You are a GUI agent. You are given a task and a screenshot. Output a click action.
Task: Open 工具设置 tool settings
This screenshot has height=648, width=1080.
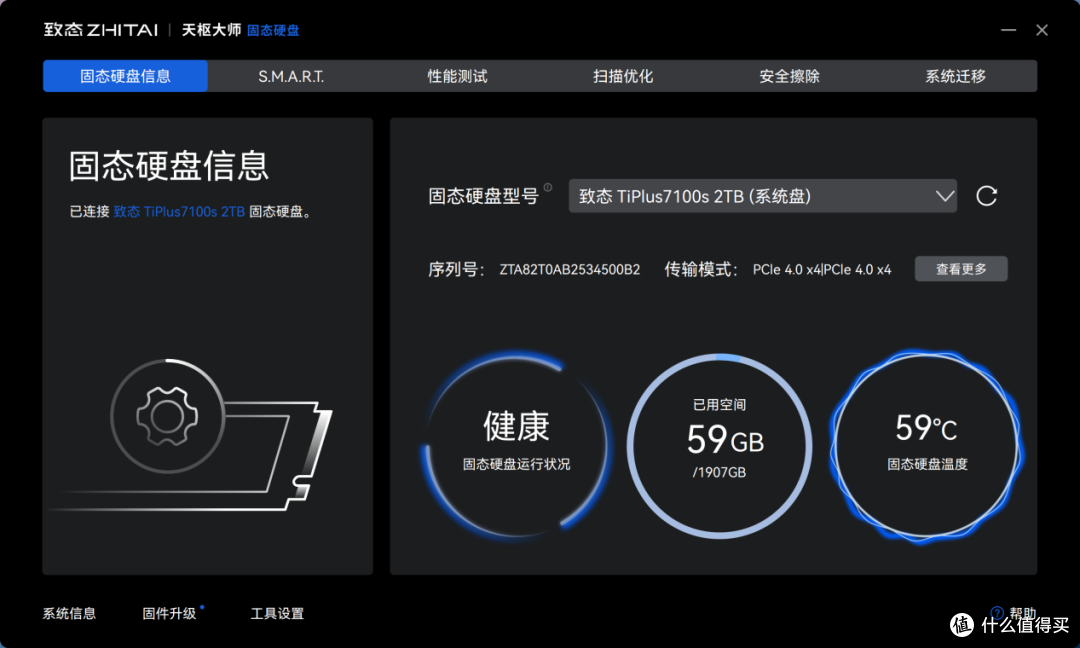(277, 614)
